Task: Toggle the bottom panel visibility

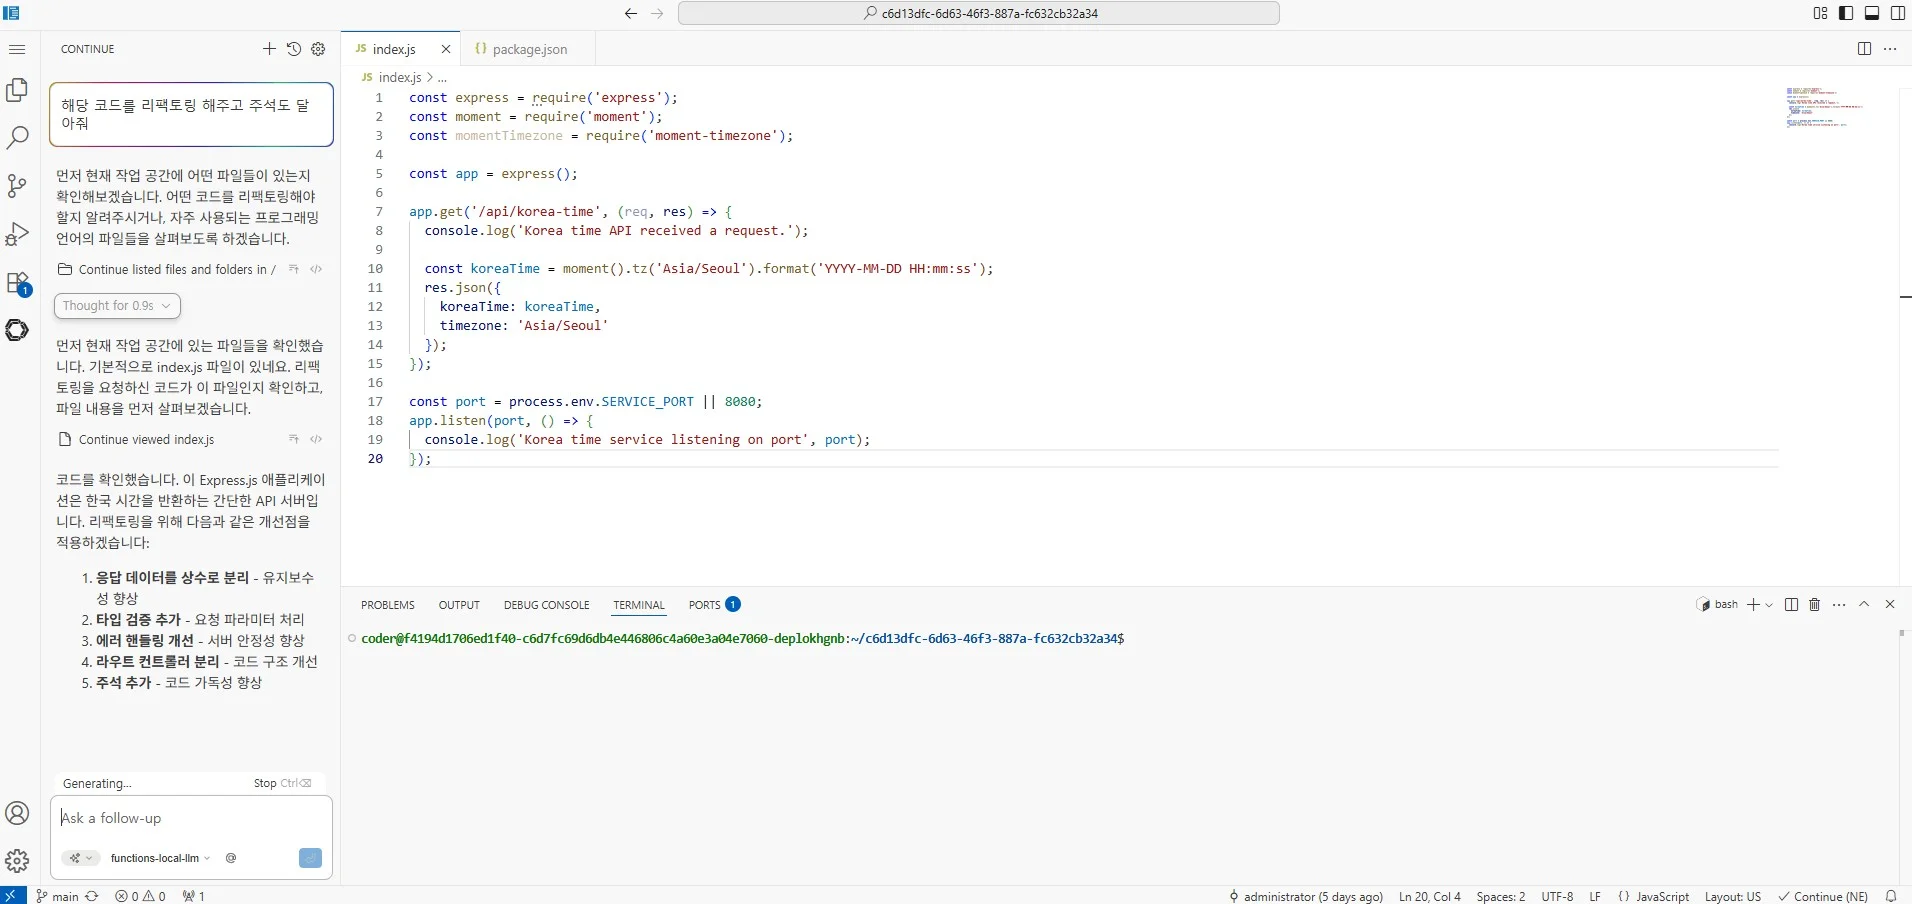Action: (1872, 13)
